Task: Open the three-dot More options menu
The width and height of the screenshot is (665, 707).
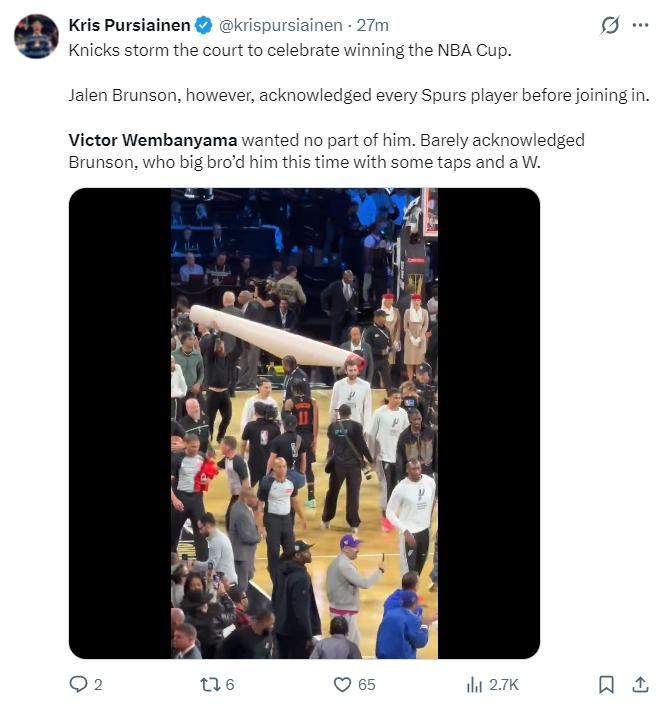Action: pos(640,26)
